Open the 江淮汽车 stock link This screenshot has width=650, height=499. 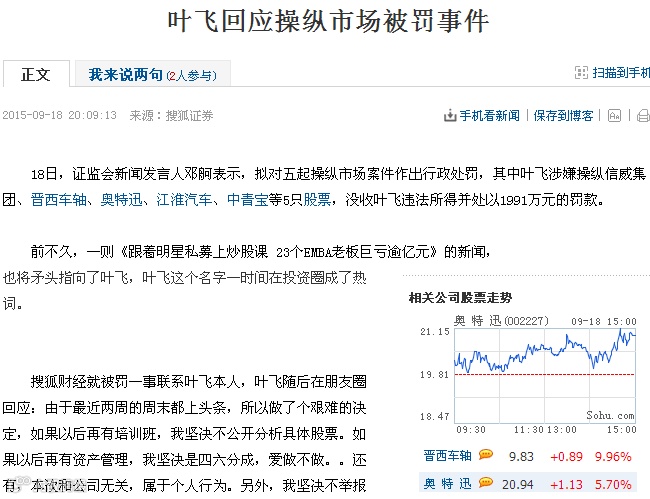(x=184, y=200)
